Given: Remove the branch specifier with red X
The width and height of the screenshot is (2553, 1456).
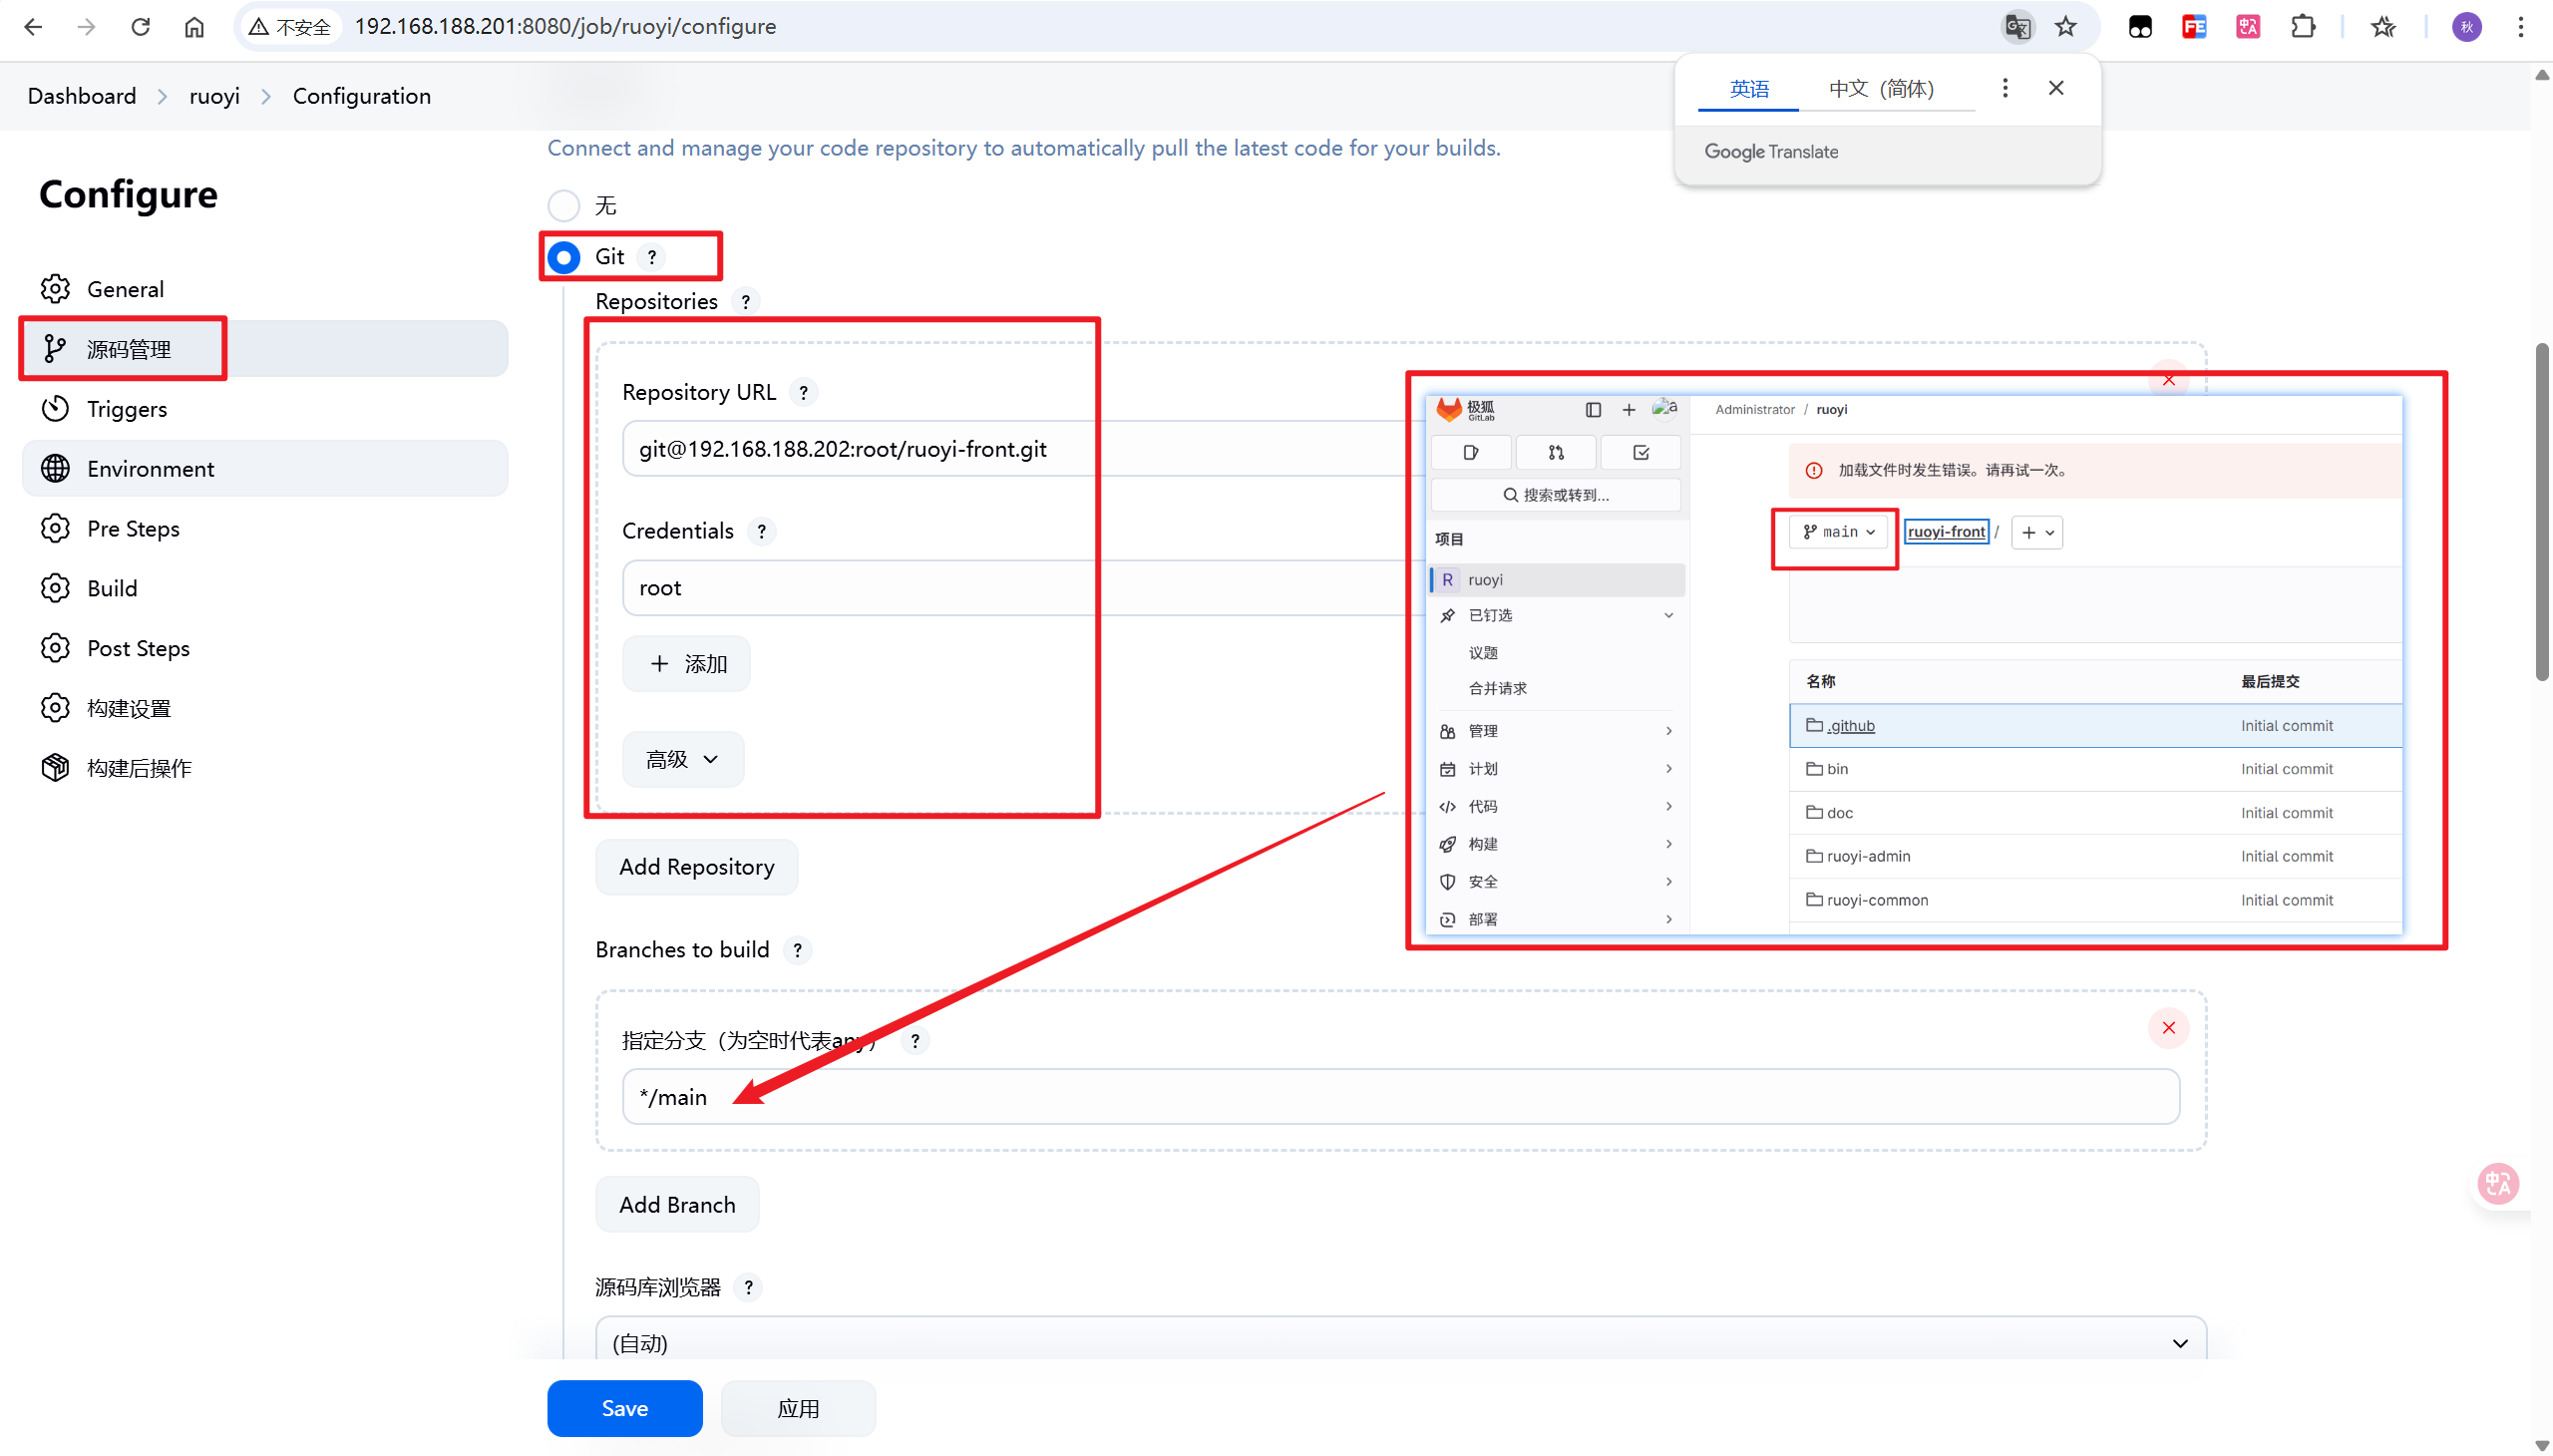Looking at the screenshot, I should (x=2168, y=1028).
